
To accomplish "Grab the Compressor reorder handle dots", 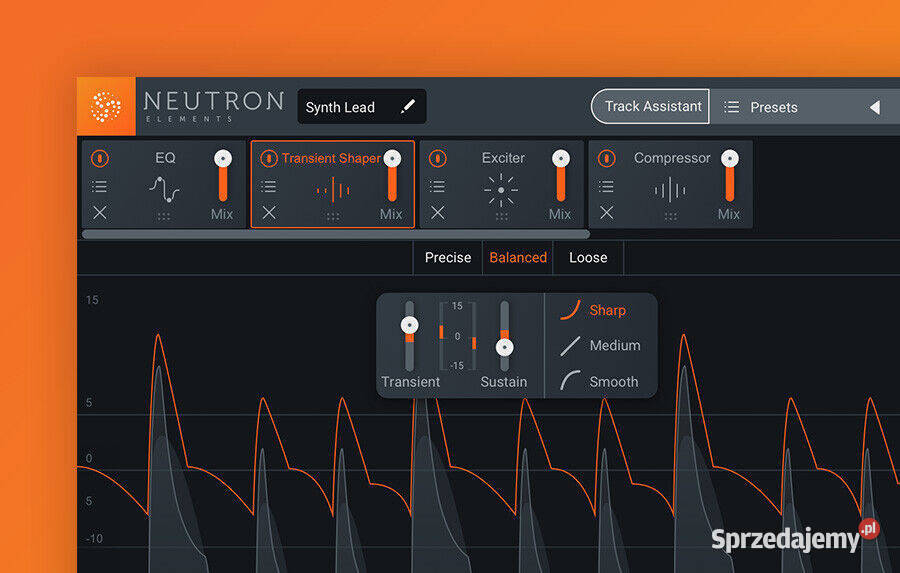I will (x=670, y=216).
